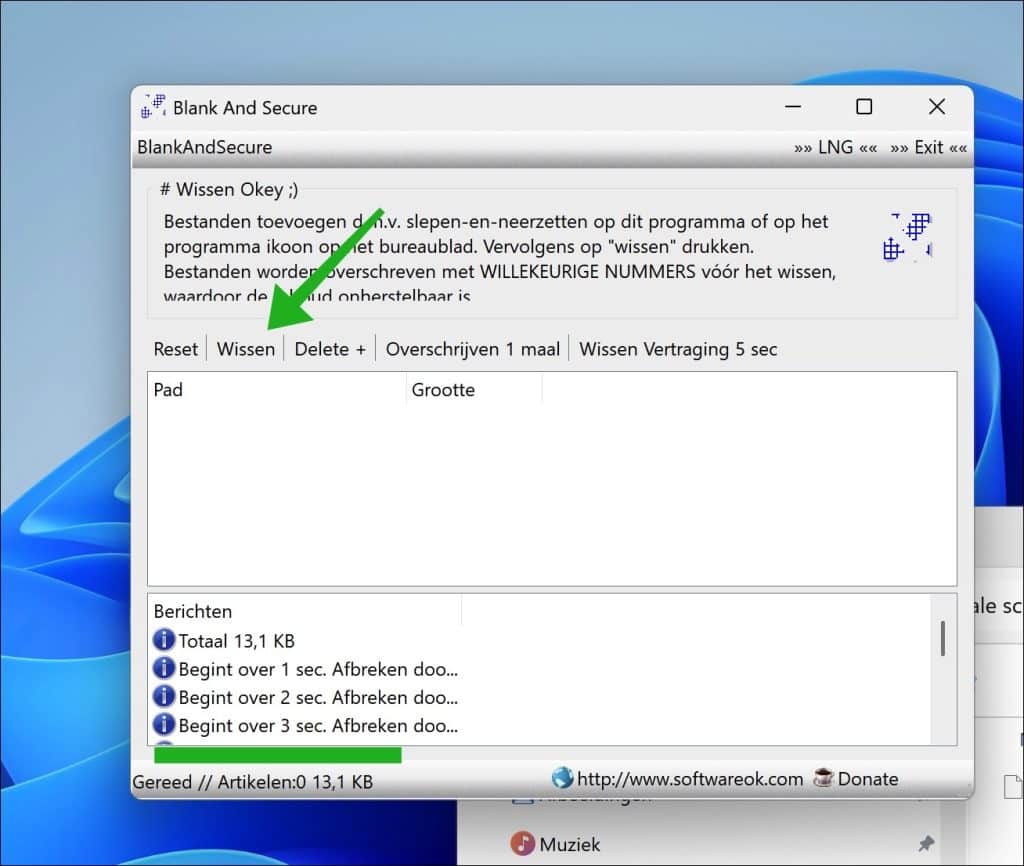Click the blue pixel logo in the info panel

click(x=907, y=236)
